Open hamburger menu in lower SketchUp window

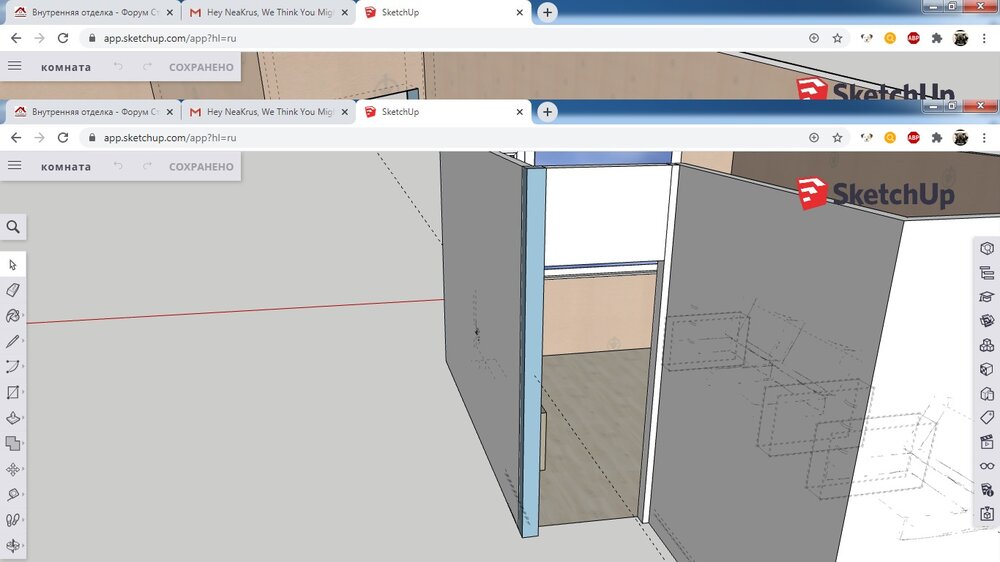coord(14,166)
